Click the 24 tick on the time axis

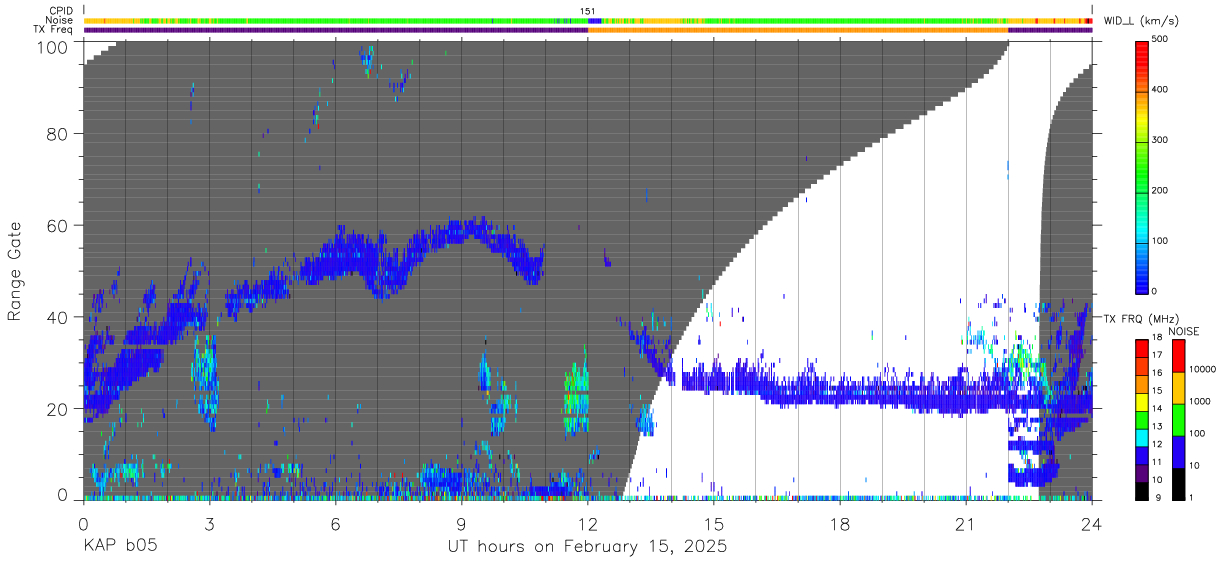[1092, 524]
